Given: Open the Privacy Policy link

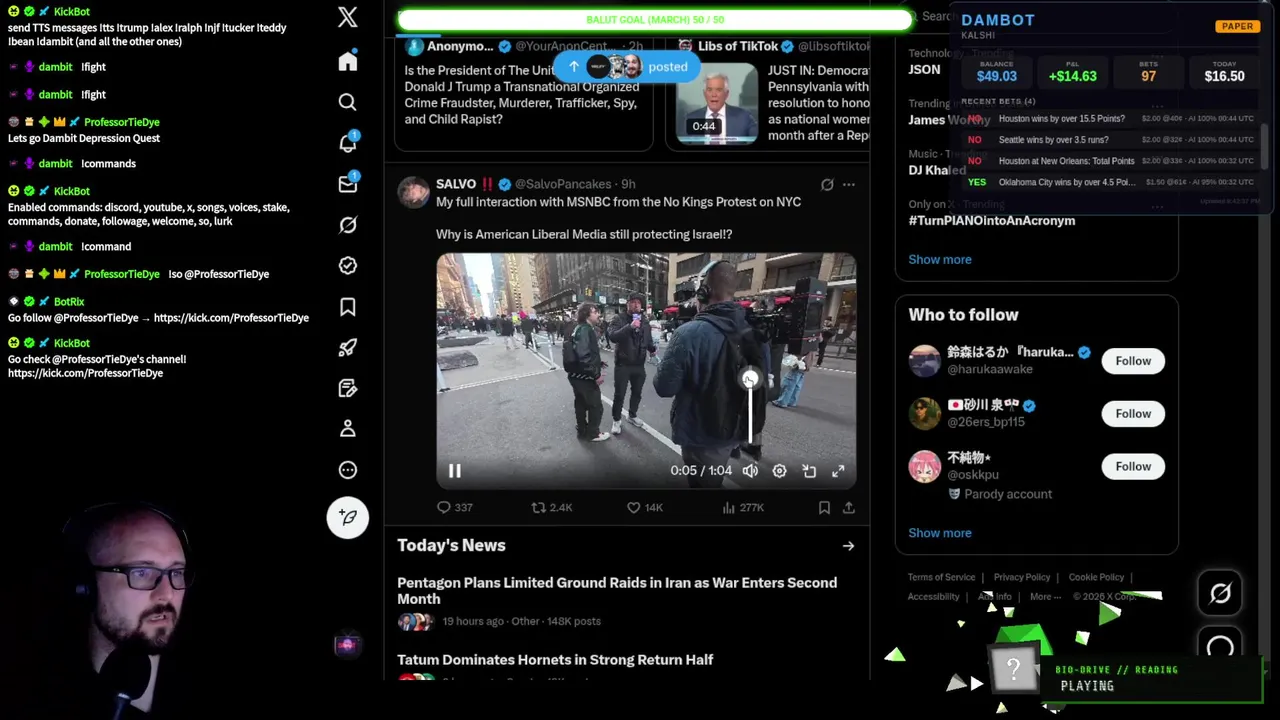Looking at the screenshot, I should 1022,577.
